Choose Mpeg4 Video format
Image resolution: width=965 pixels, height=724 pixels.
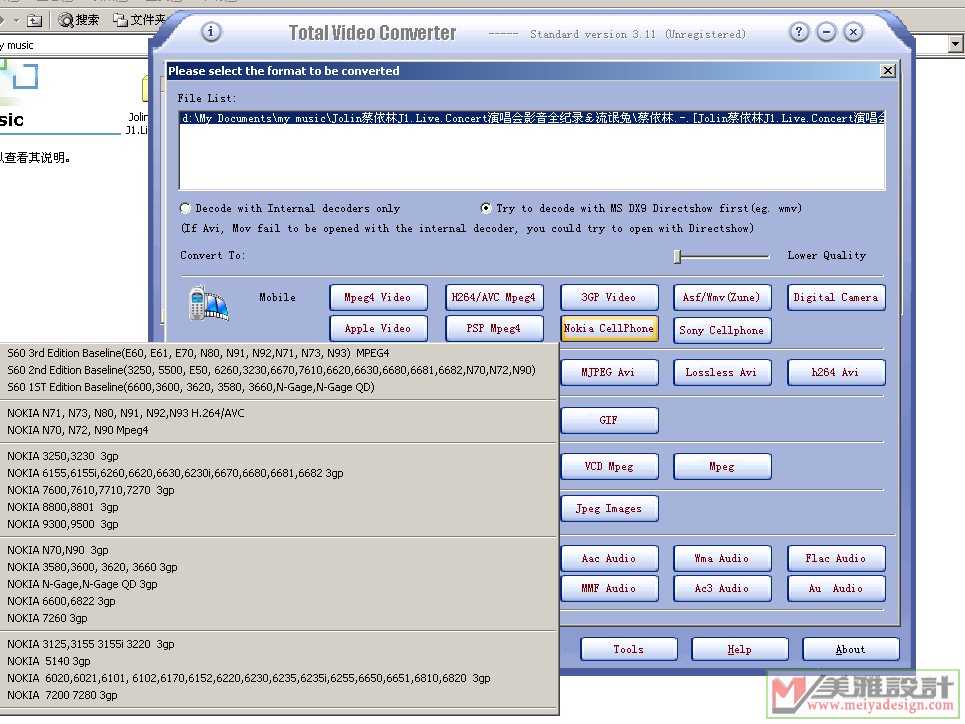(x=378, y=297)
